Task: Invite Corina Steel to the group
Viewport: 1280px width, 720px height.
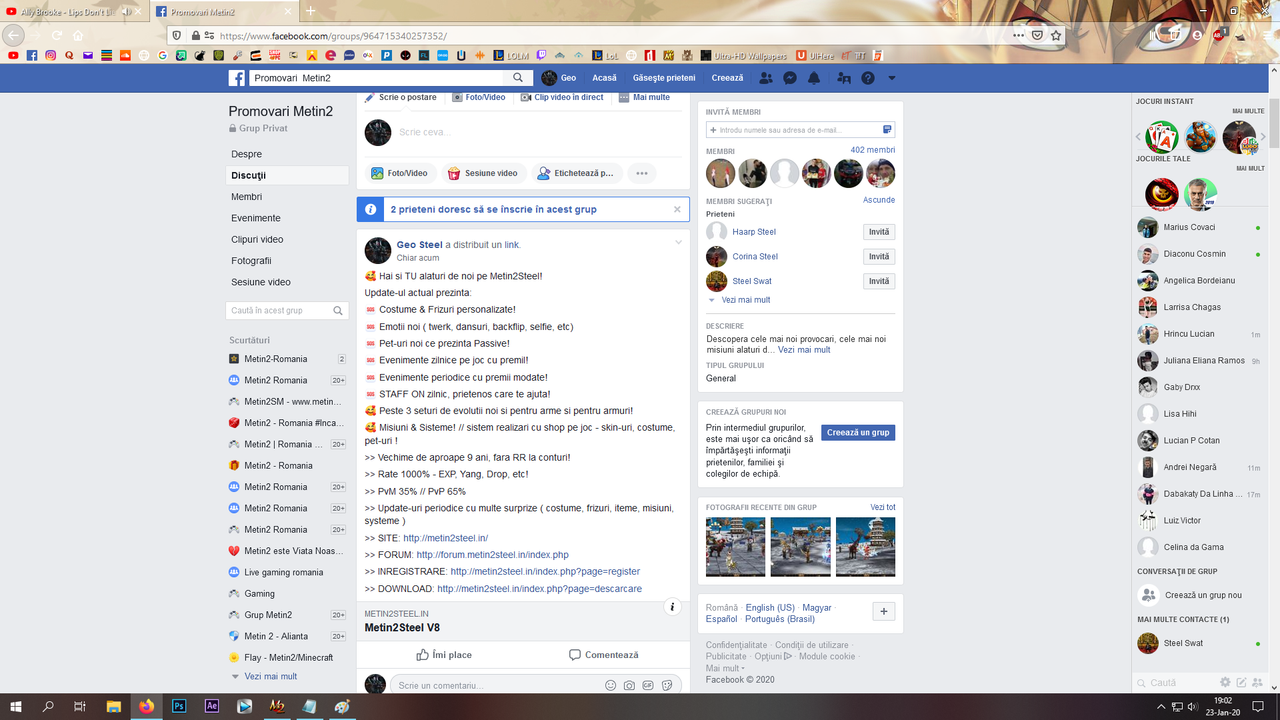Action: (879, 257)
